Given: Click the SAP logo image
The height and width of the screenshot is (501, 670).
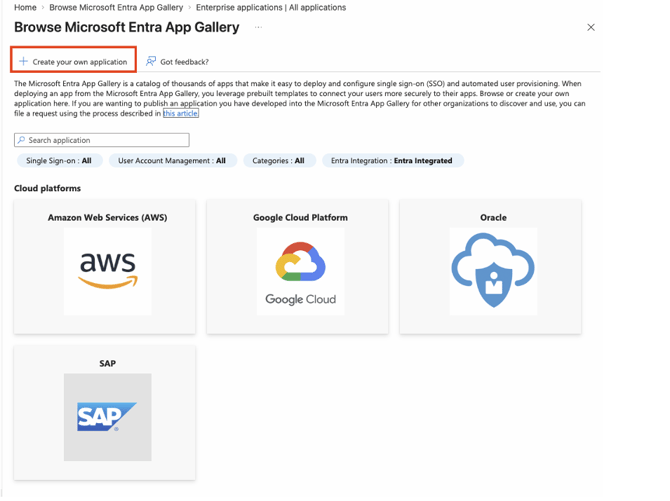Looking at the screenshot, I should [107, 417].
